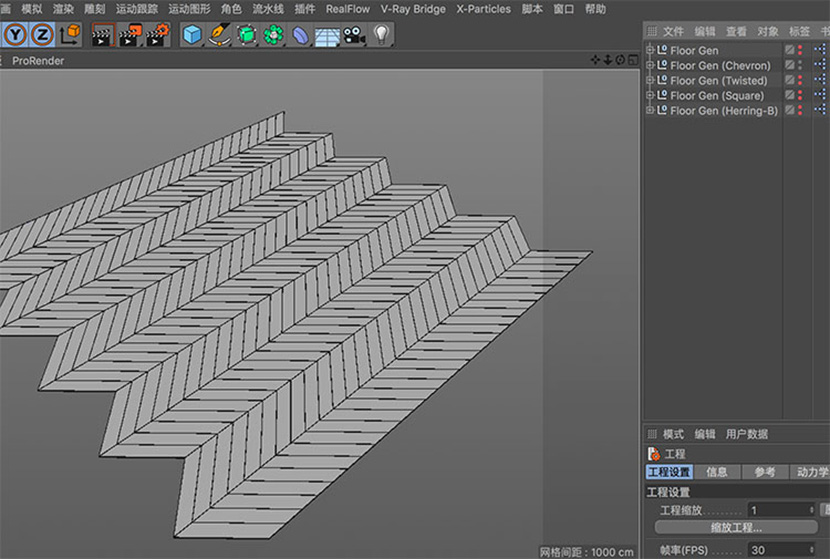This screenshot has width=830, height=559.
Task: Open the 运动图形 menu
Action: 190,9
